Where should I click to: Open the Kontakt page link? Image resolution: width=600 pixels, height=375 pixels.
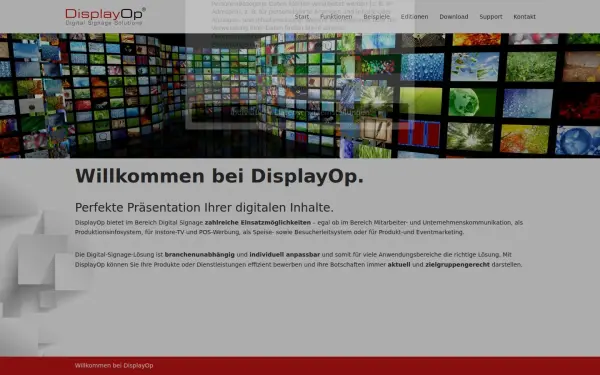tap(524, 16)
